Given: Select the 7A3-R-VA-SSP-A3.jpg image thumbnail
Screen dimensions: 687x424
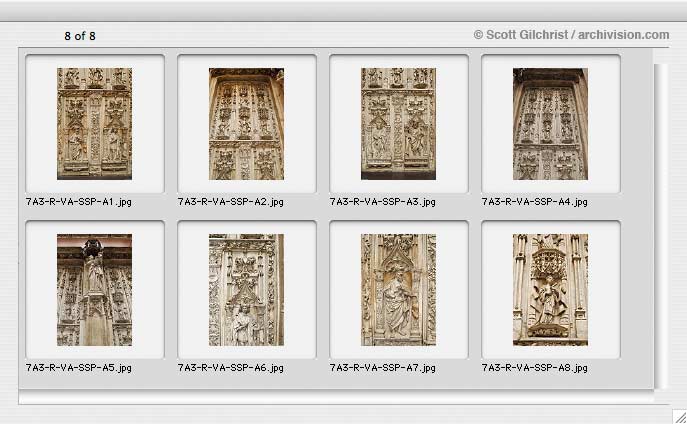Looking at the screenshot, I should click(398, 124).
